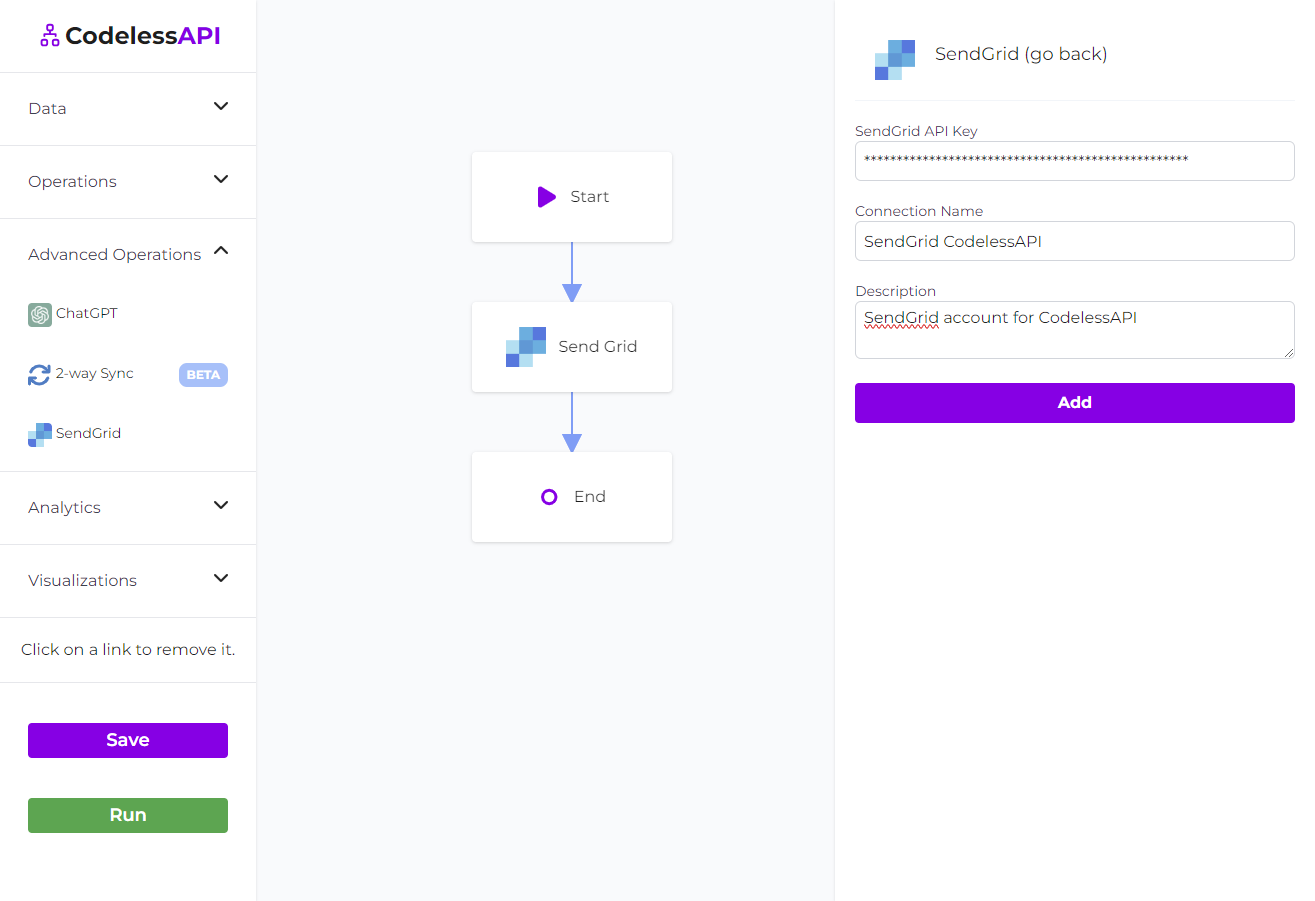Select the Advanced Operations heading
The image size is (1315, 901).
point(115,255)
